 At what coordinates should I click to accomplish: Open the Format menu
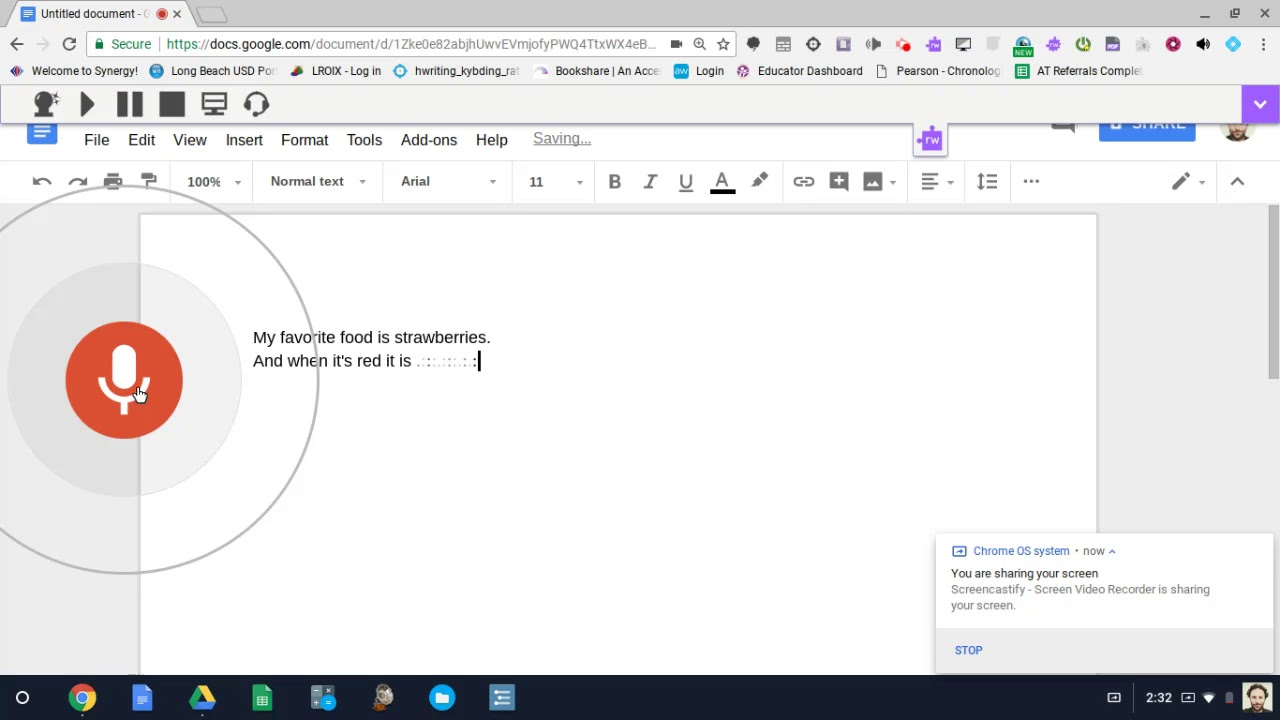[304, 140]
